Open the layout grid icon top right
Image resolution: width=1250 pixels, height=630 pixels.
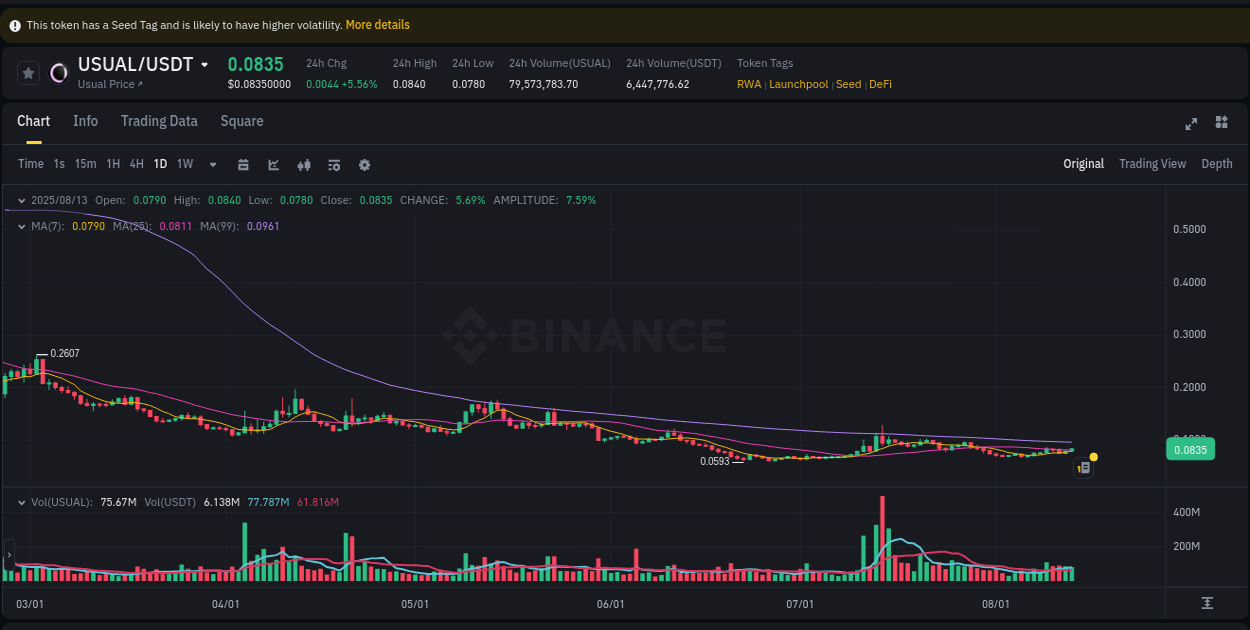pyautogui.click(x=1221, y=122)
